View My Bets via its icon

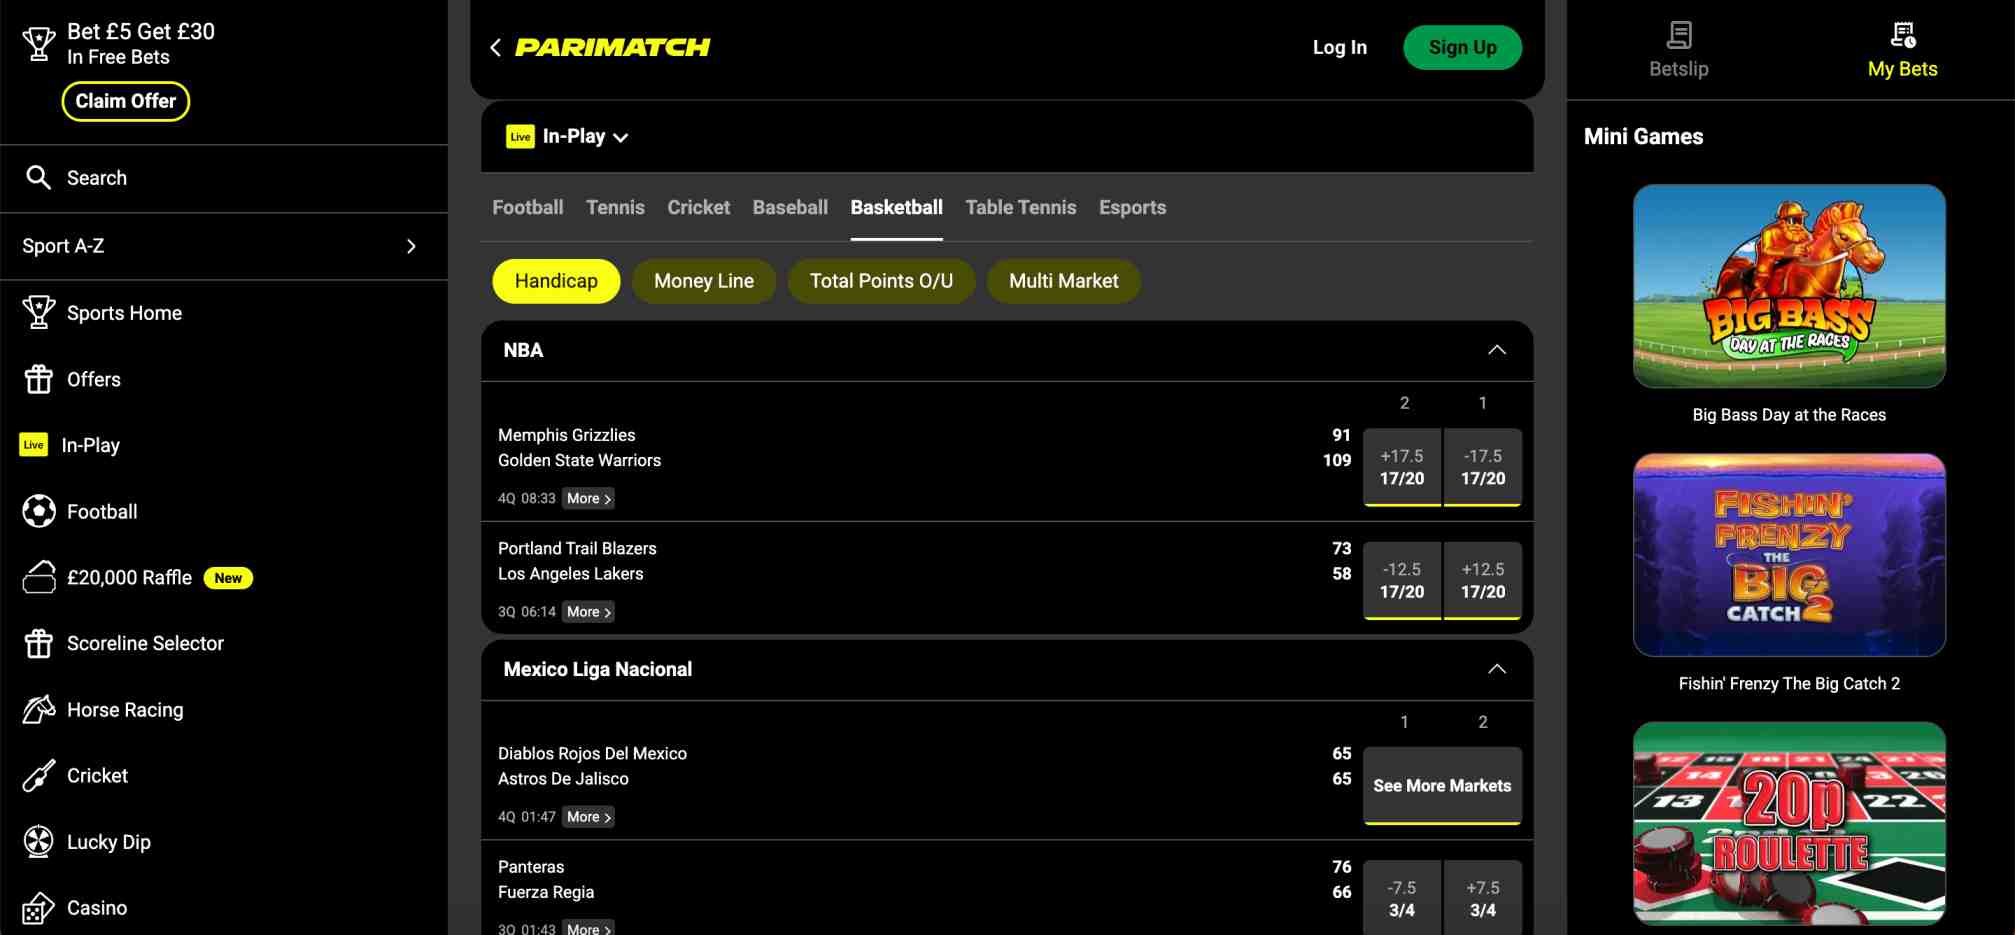tap(1903, 33)
